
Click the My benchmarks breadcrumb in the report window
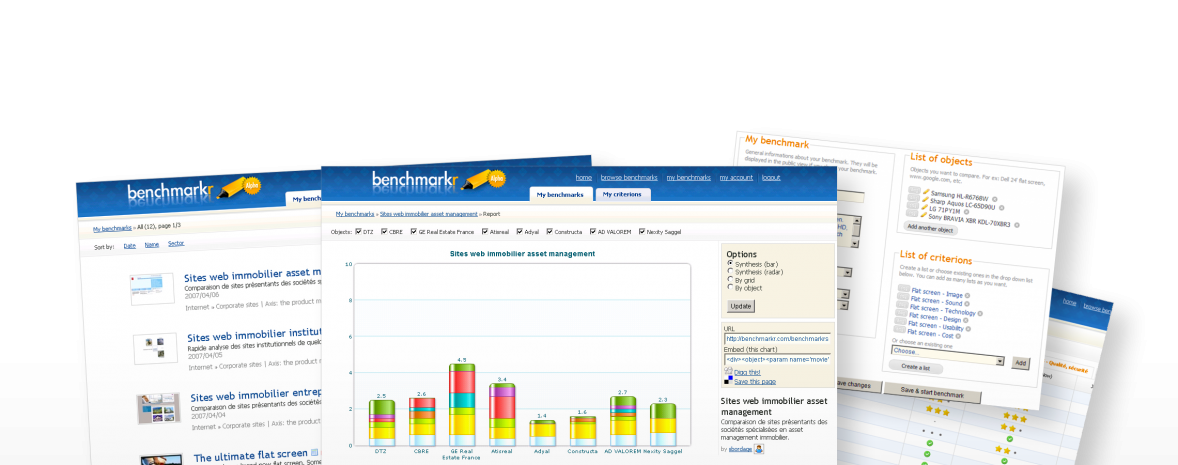pos(355,214)
